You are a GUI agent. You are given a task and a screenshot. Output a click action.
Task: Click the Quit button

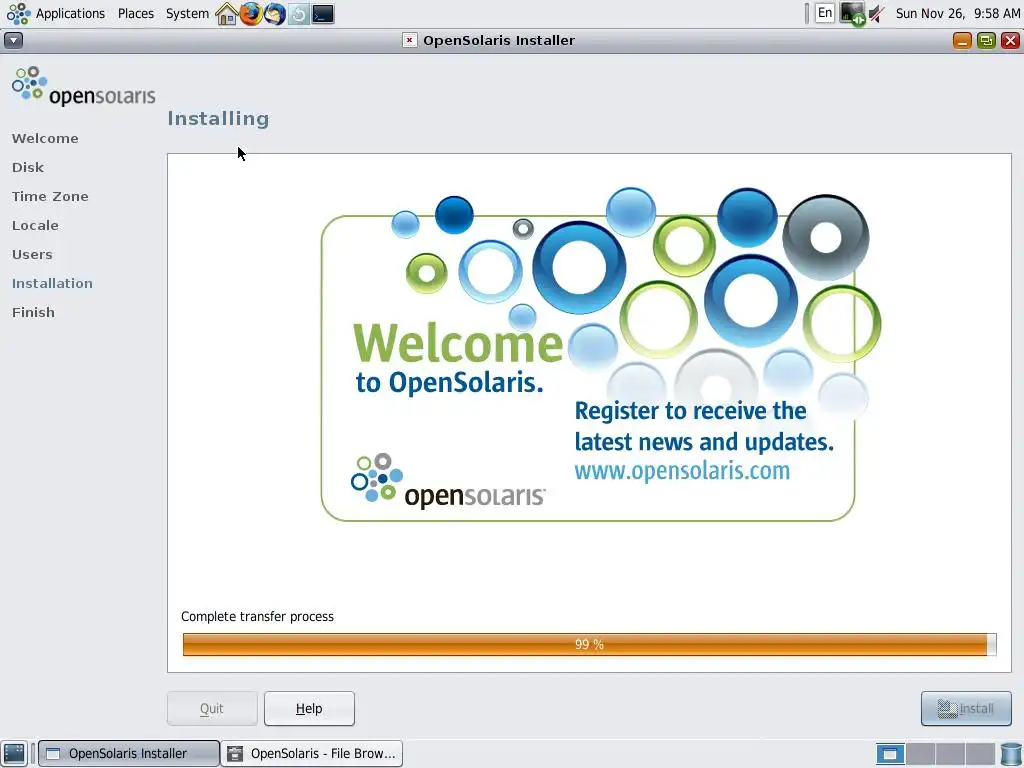click(x=212, y=709)
